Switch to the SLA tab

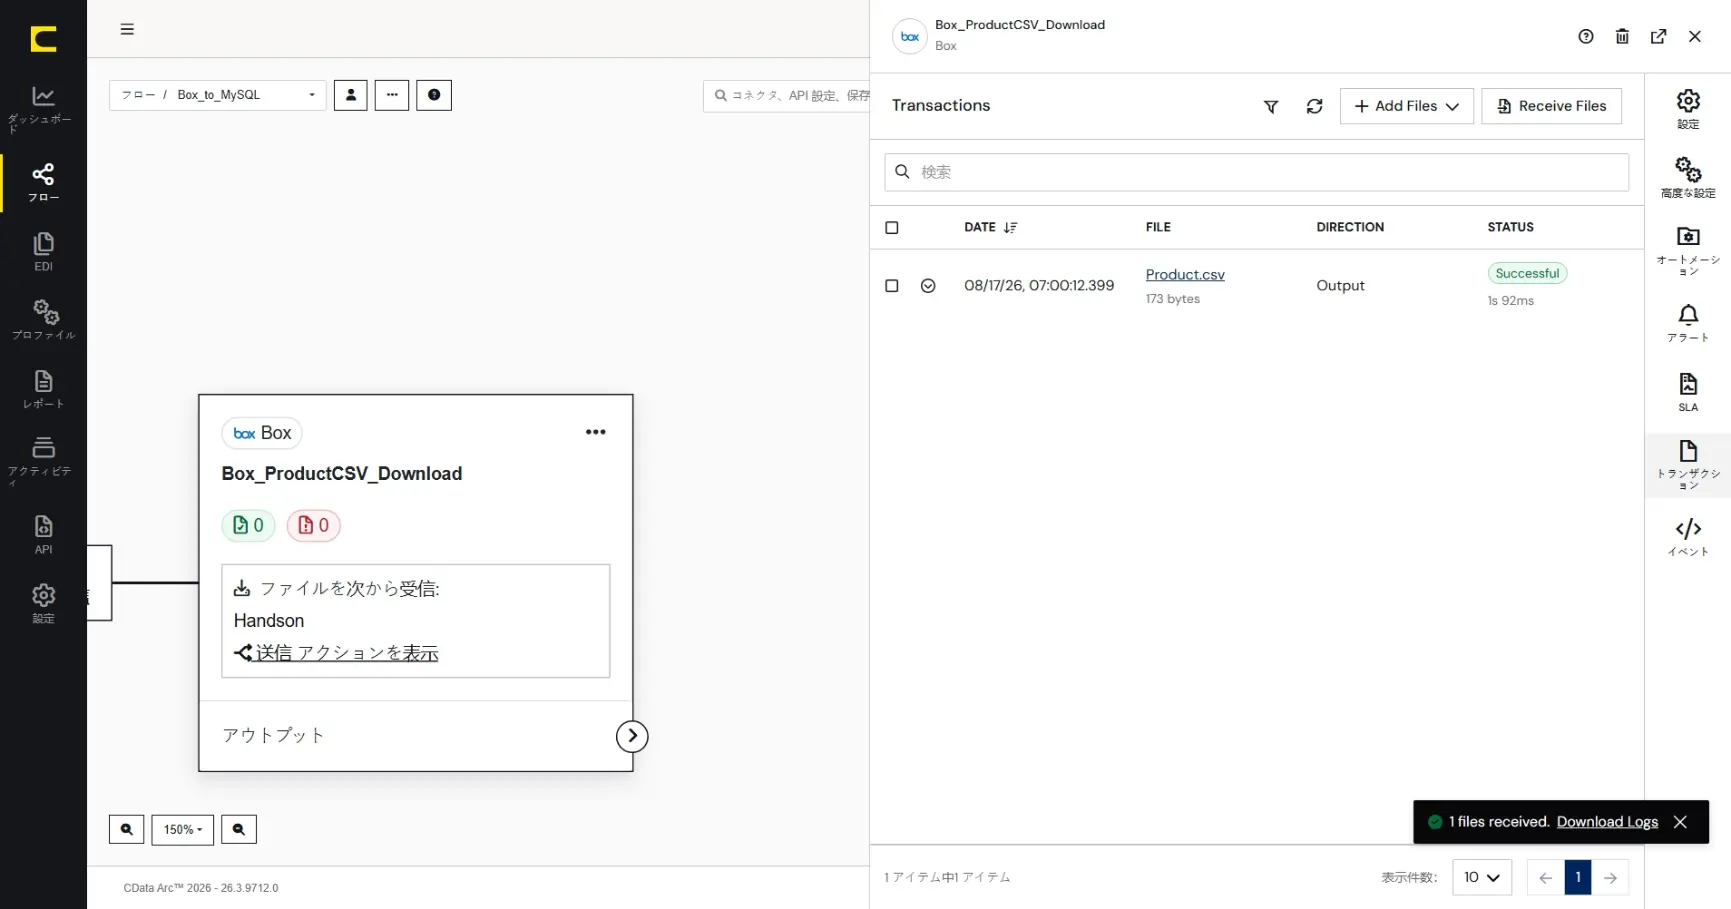coord(1688,392)
